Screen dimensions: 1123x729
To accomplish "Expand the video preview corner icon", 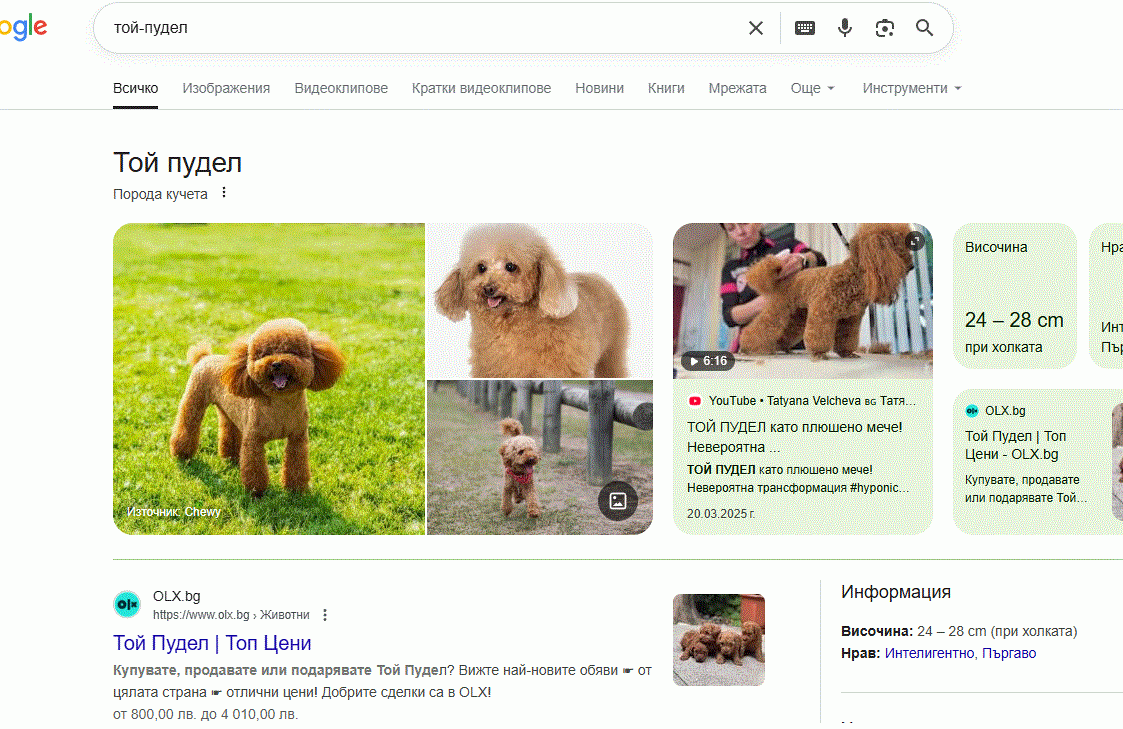I will 914,241.
